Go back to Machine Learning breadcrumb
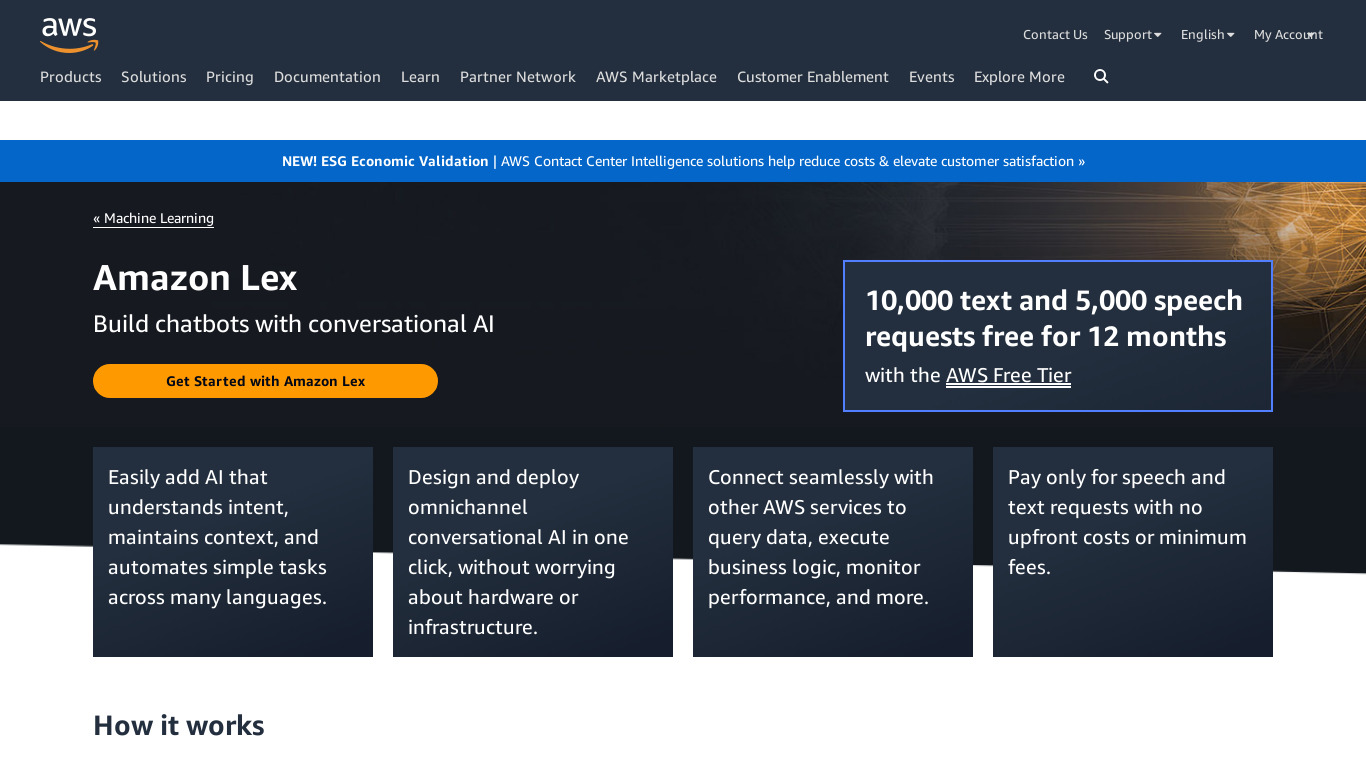The width and height of the screenshot is (1366, 768). (x=153, y=218)
